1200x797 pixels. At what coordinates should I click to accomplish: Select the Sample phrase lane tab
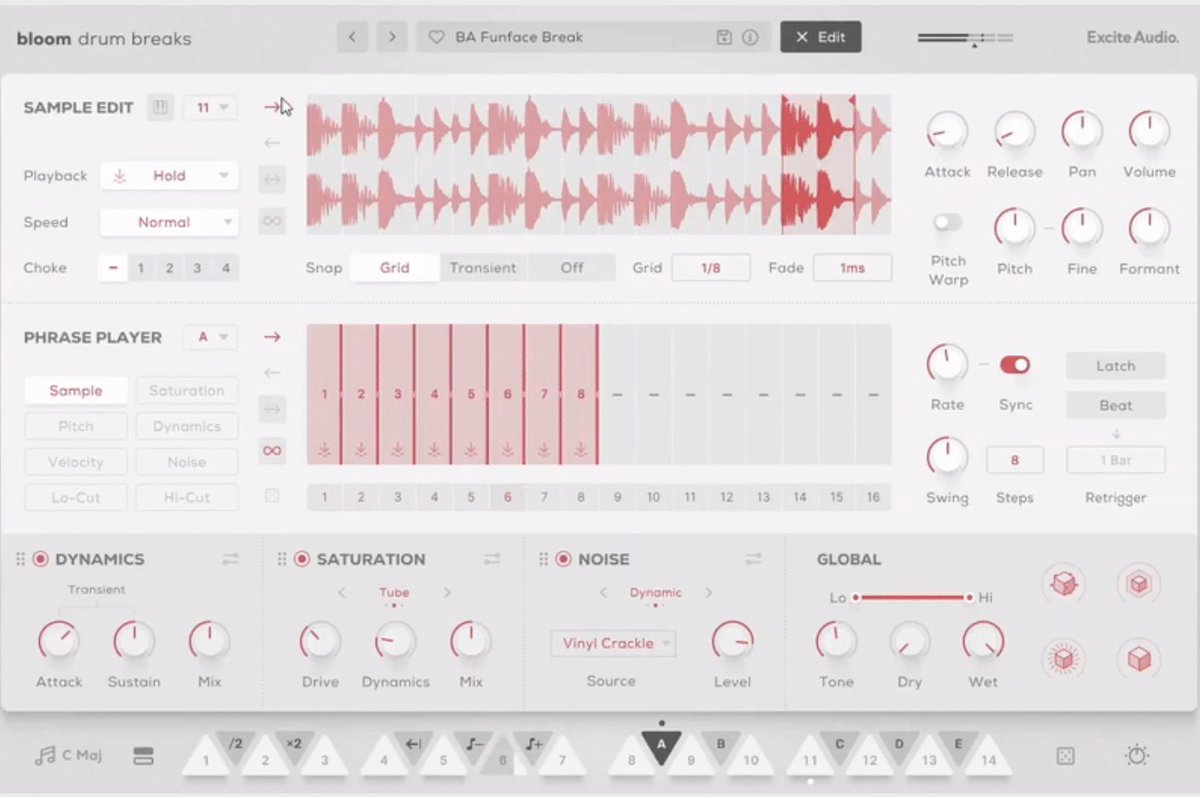tap(76, 391)
